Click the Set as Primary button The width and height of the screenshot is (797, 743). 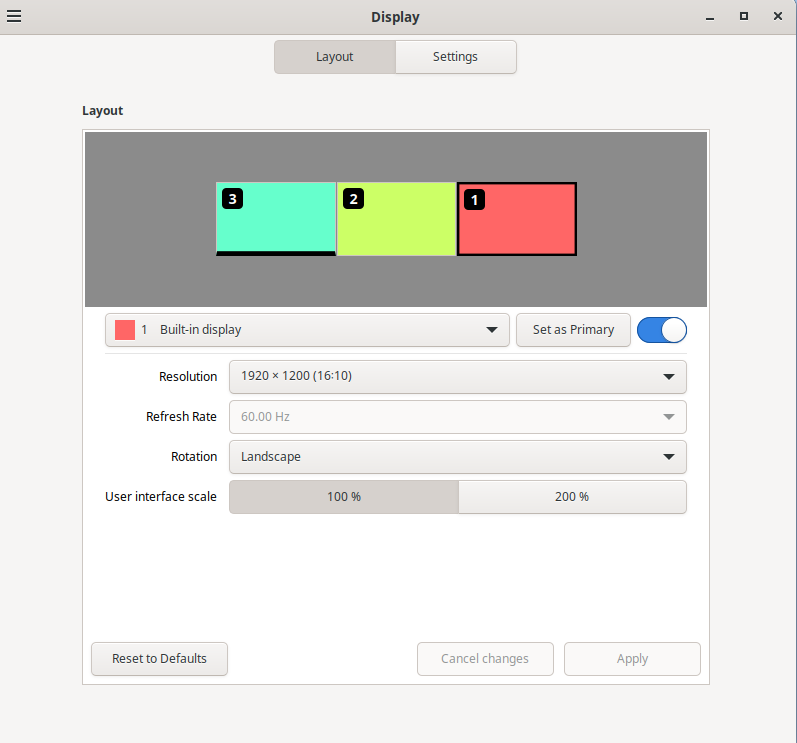click(x=573, y=330)
